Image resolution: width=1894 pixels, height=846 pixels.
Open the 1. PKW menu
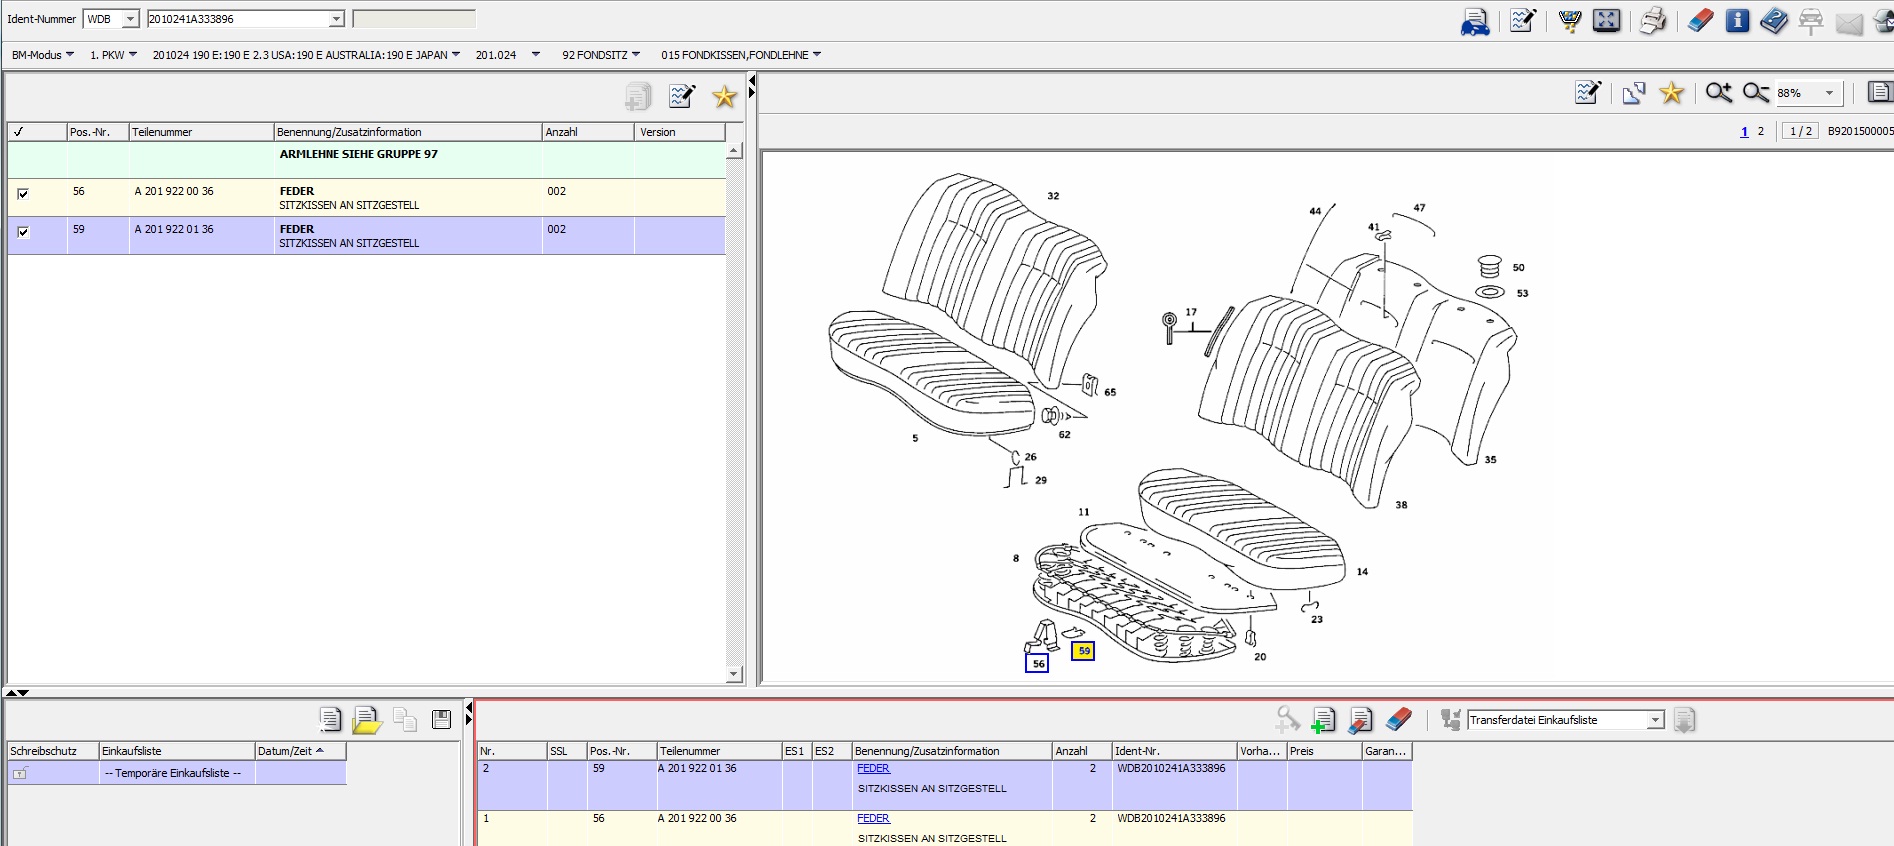point(113,55)
